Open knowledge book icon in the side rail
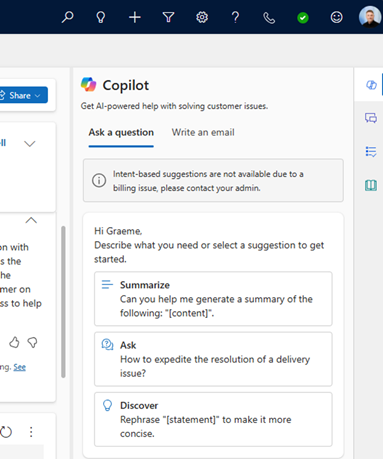Viewport: 383px width, 459px height. (371, 185)
